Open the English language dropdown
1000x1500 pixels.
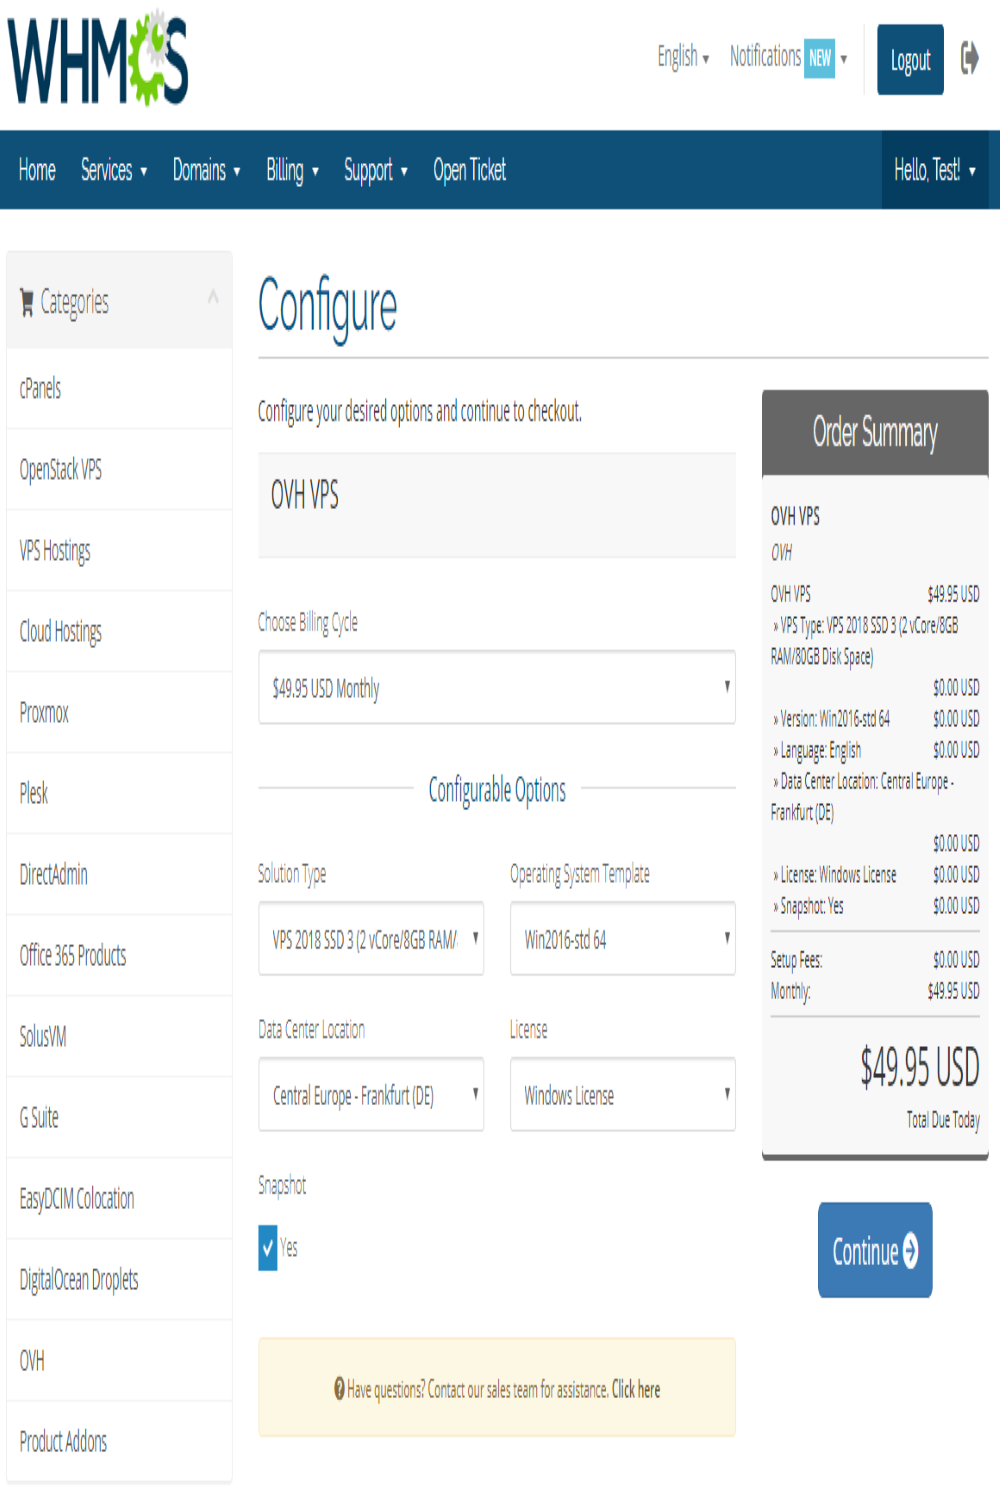coord(683,57)
